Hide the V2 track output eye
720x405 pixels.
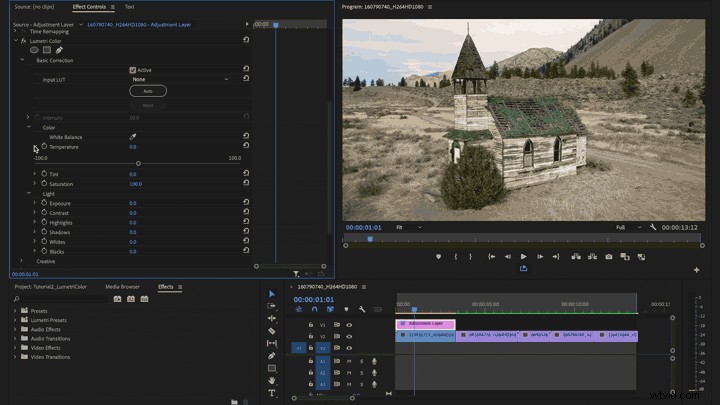point(349,337)
